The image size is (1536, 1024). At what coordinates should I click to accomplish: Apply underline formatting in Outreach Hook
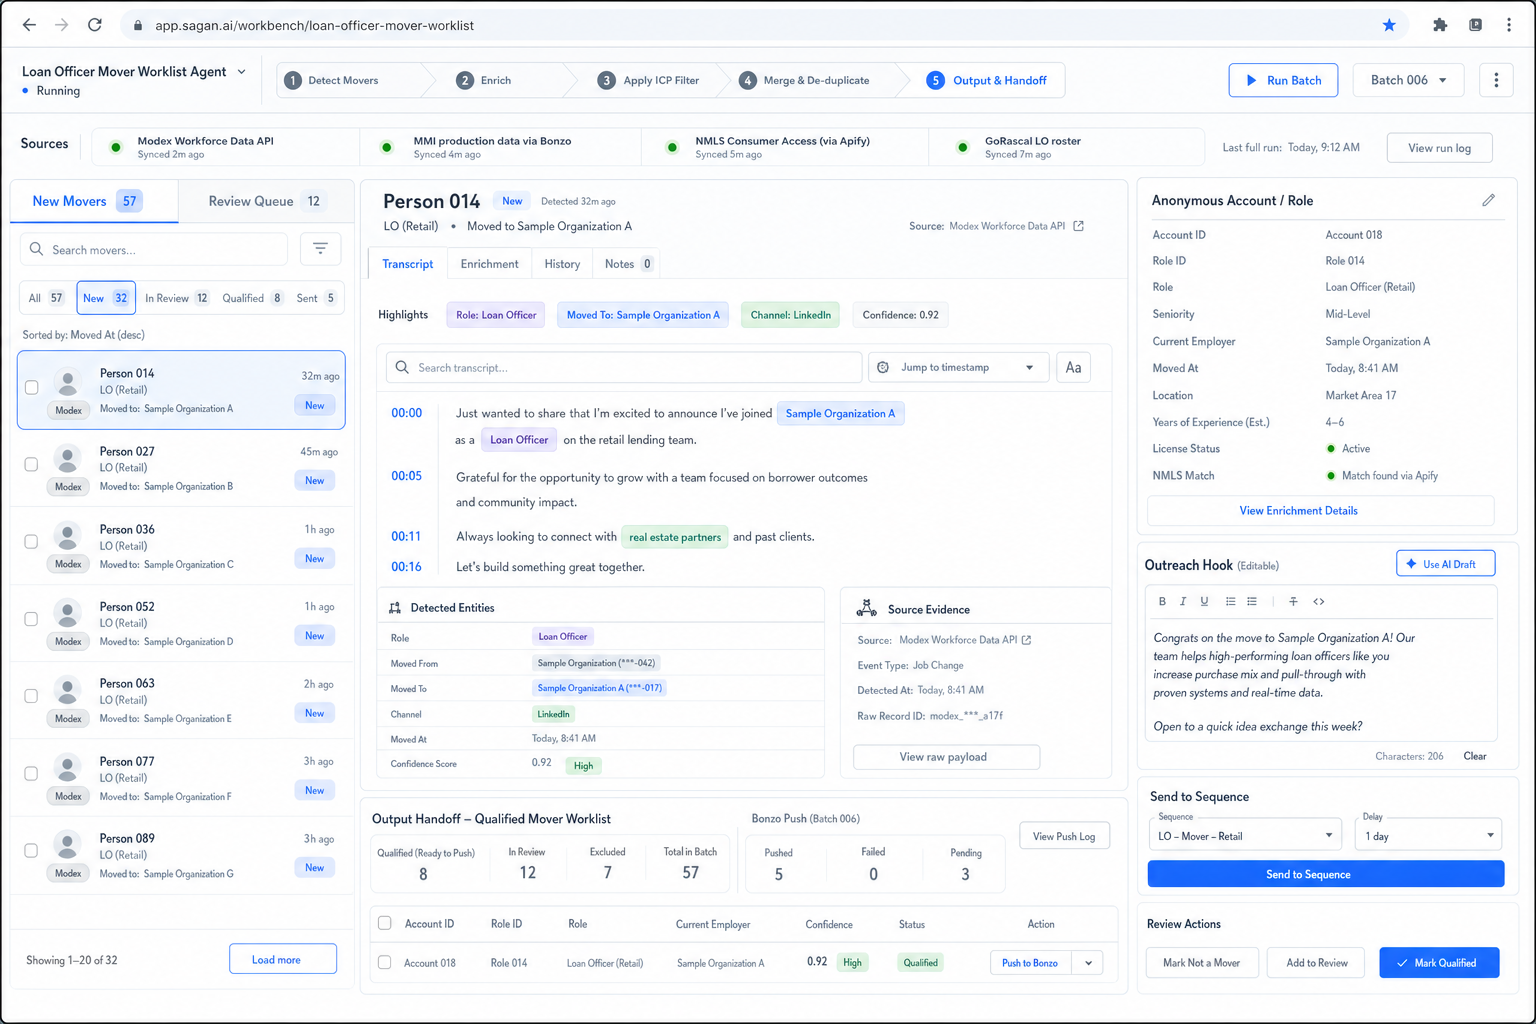tap(1204, 602)
